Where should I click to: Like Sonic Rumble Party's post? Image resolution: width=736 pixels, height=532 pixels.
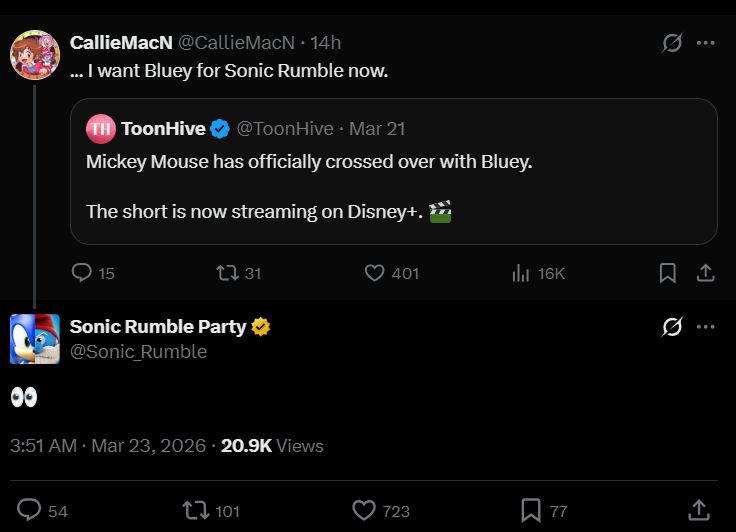(364, 510)
